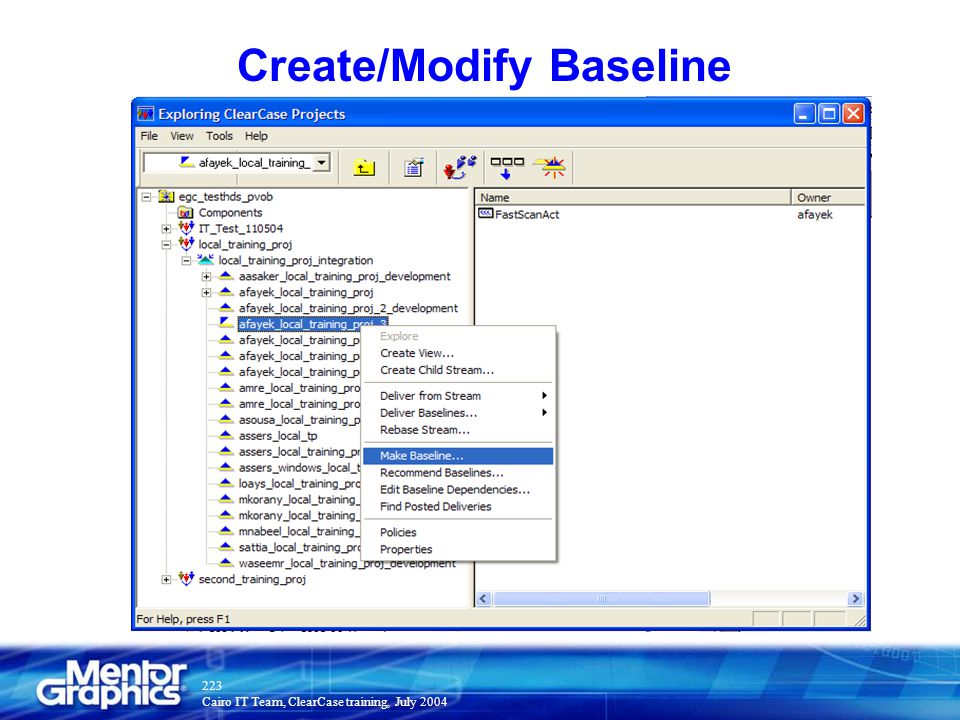This screenshot has height=720, width=960.
Task: Click the horizontal scrollbar left arrow
Action: (483, 598)
